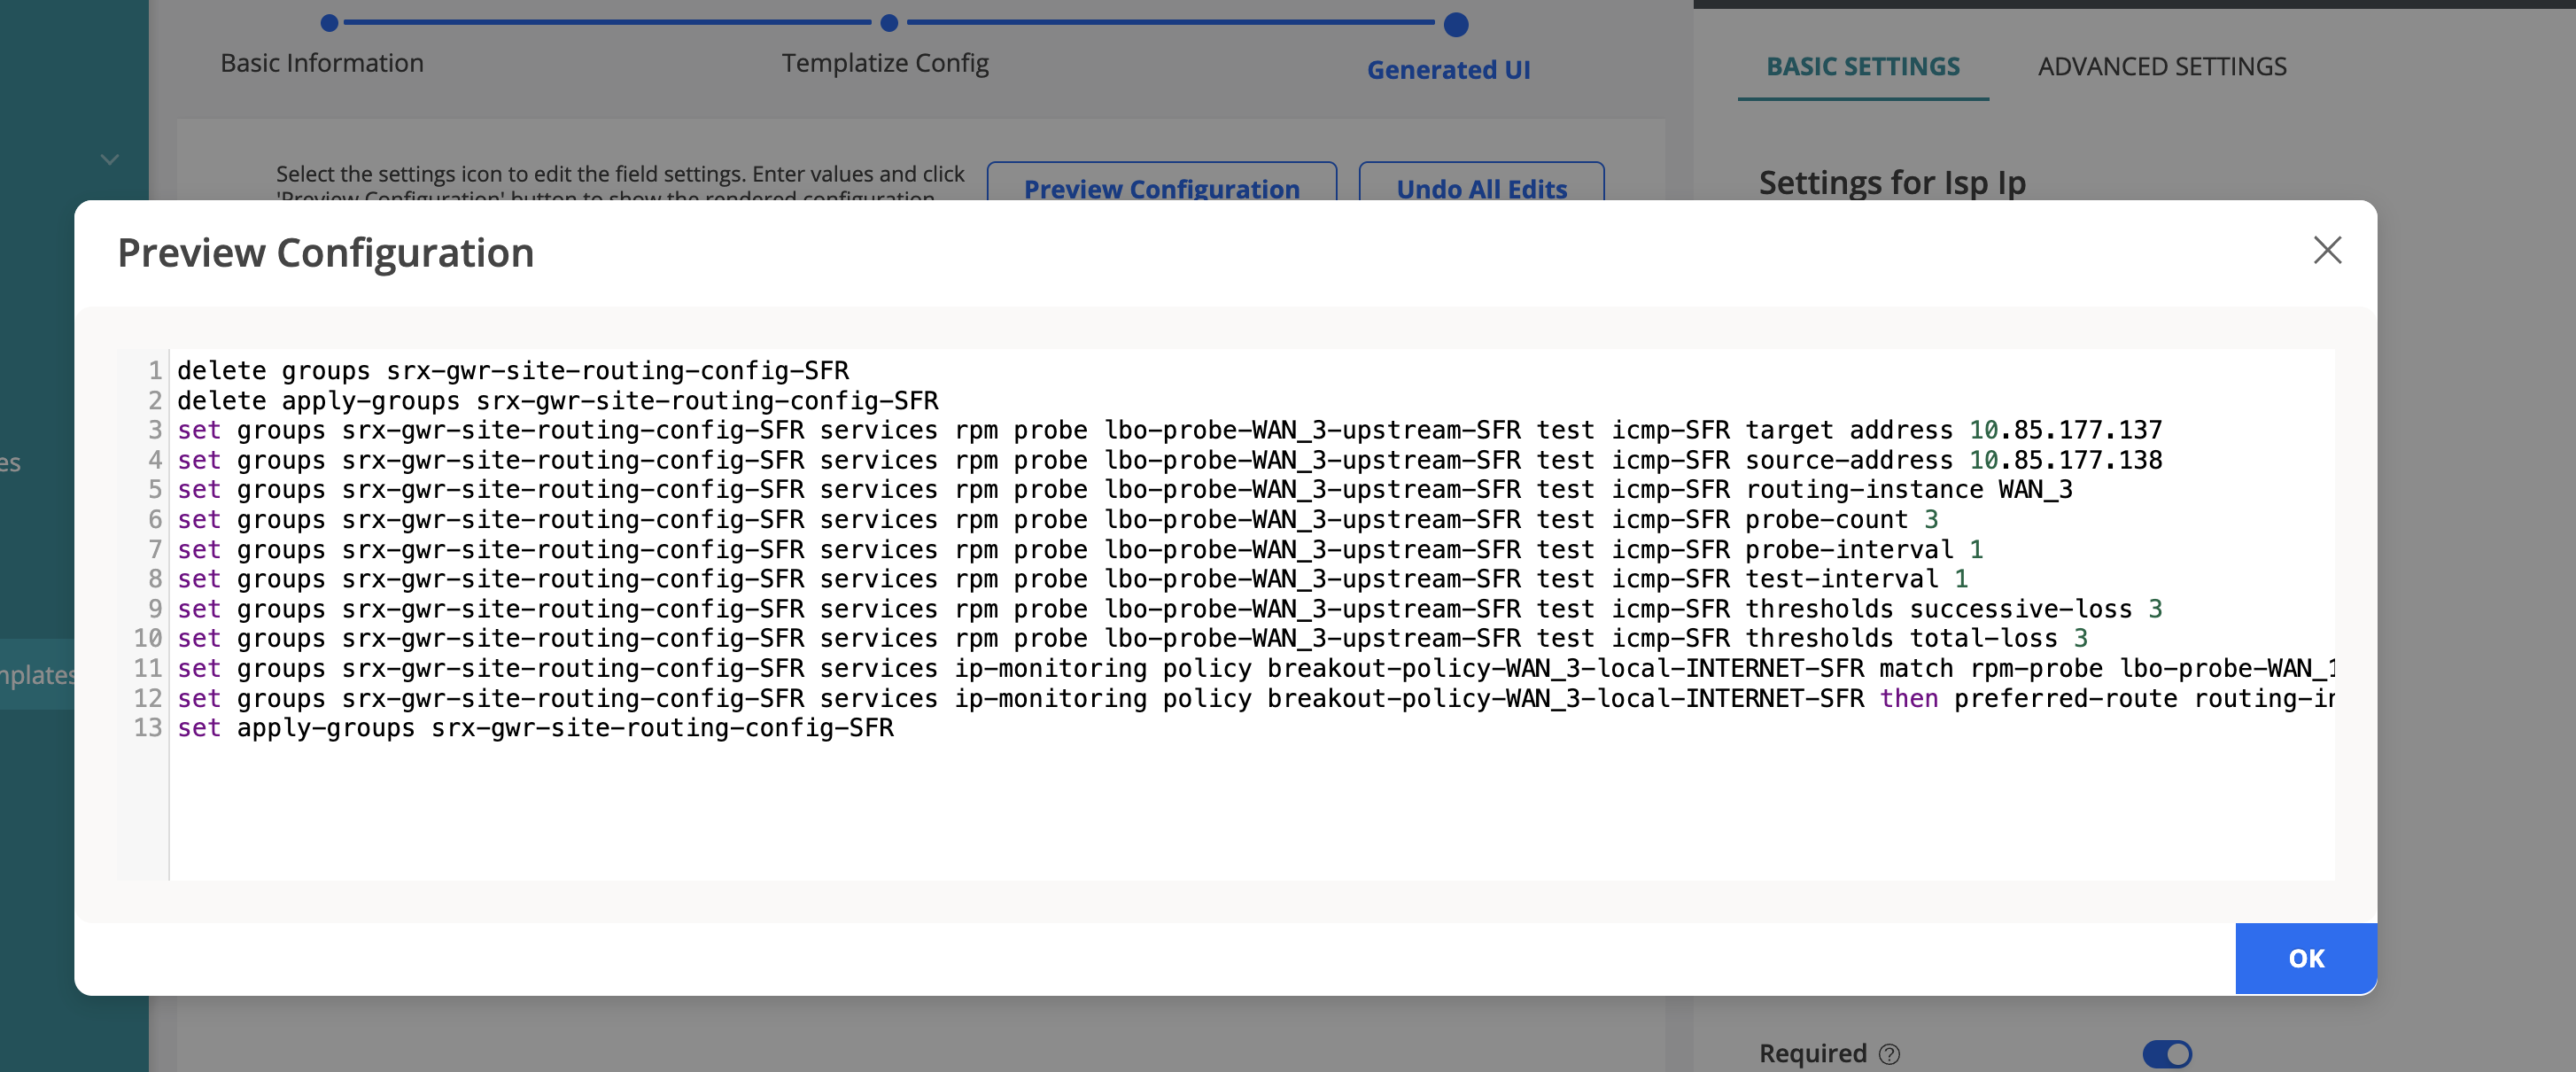Switch to the BASIC SETTINGS tab
This screenshot has height=1072, width=2576.
pyautogui.click(x=1863, y=66)
